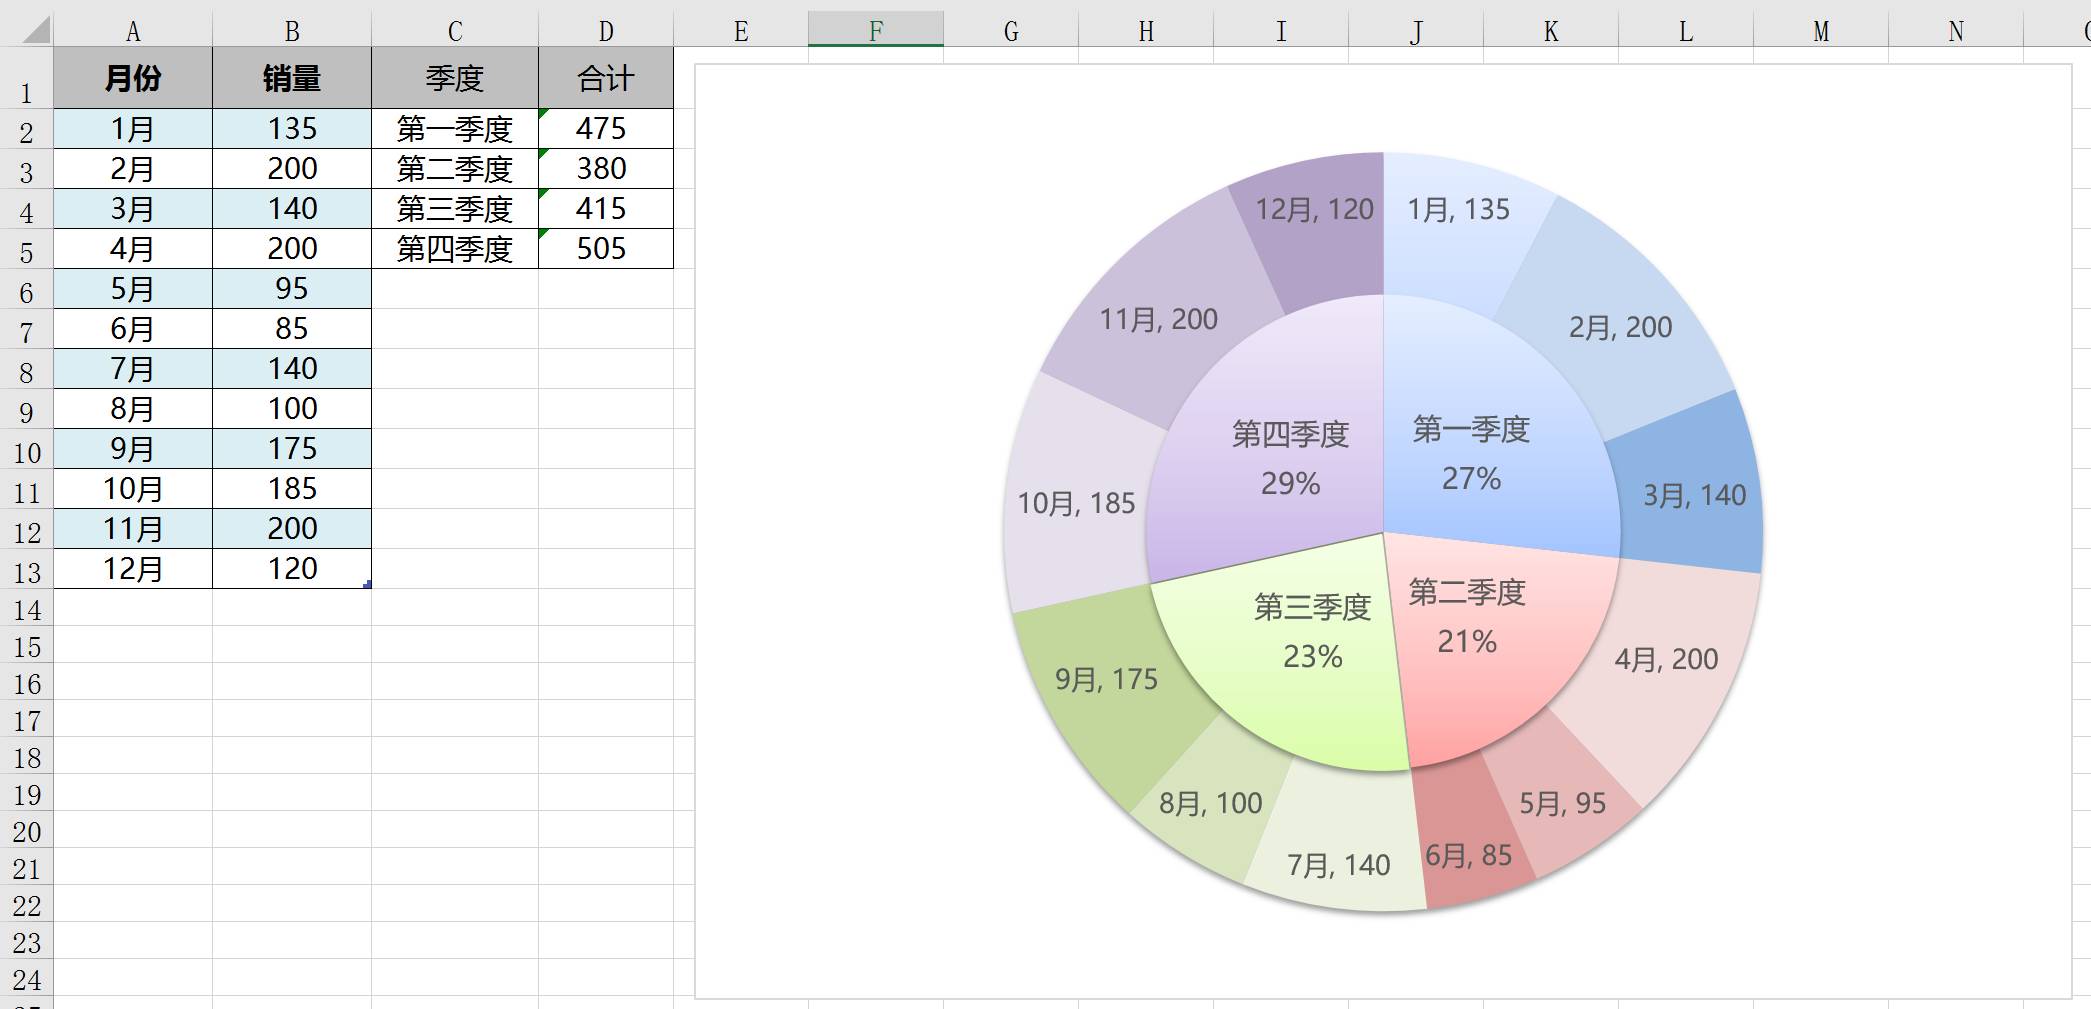2091x1009 pixels.
Task: Select the cell containing 5月
Action: pyautogui.click(x=133, y=289)
